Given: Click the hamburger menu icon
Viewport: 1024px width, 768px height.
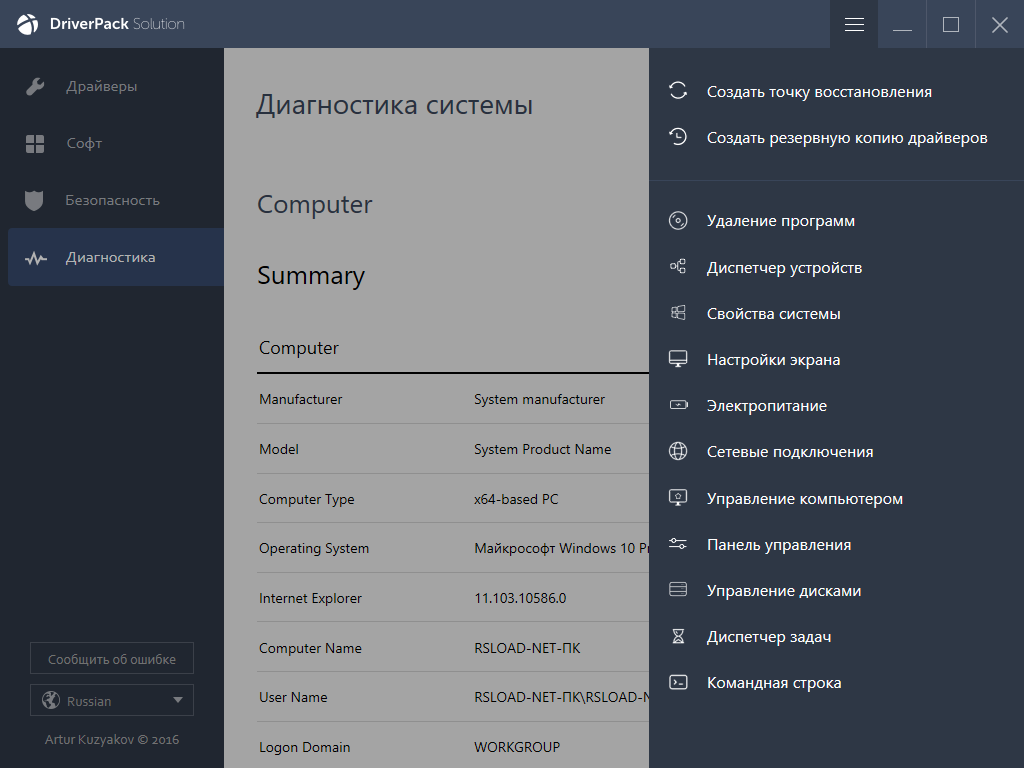Looking at the screenshot, I should [x=854, y=25].
